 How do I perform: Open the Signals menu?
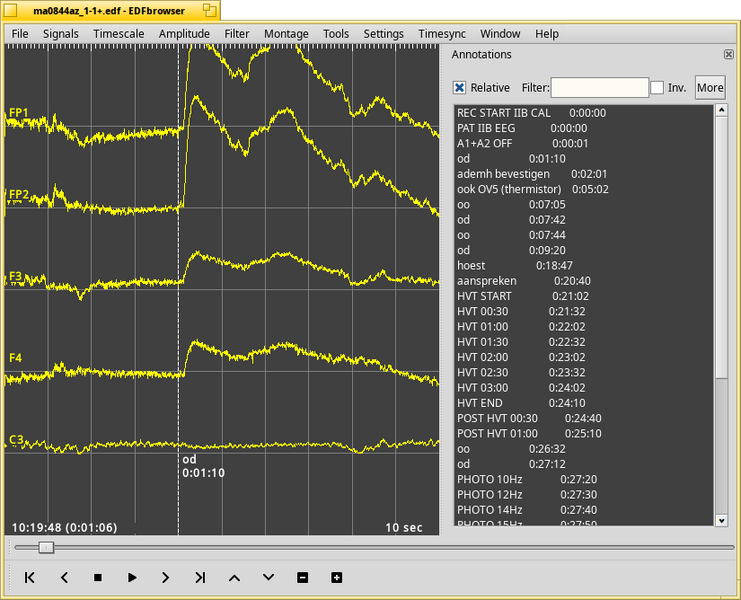60,34
